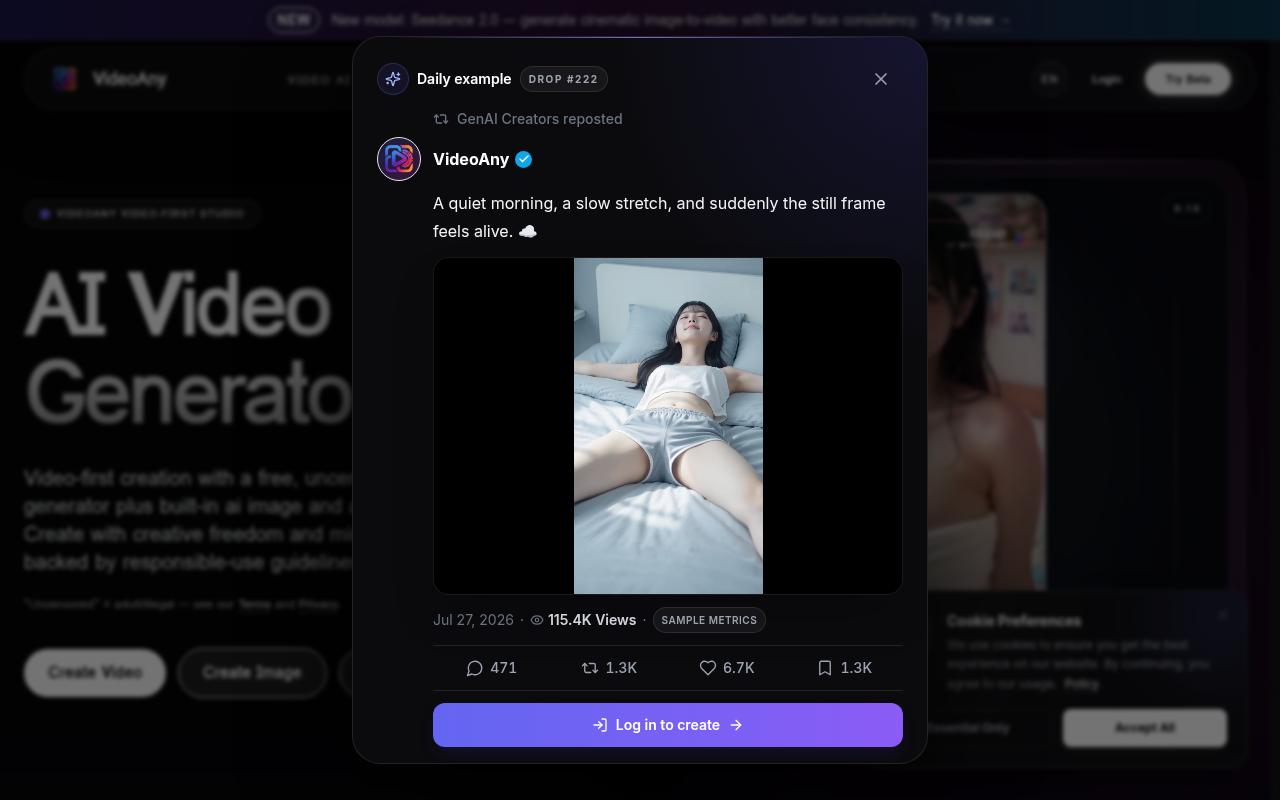1280x800 pixels.
Task: Click the Try Beta header button
Action: [x=1188, y=79]
